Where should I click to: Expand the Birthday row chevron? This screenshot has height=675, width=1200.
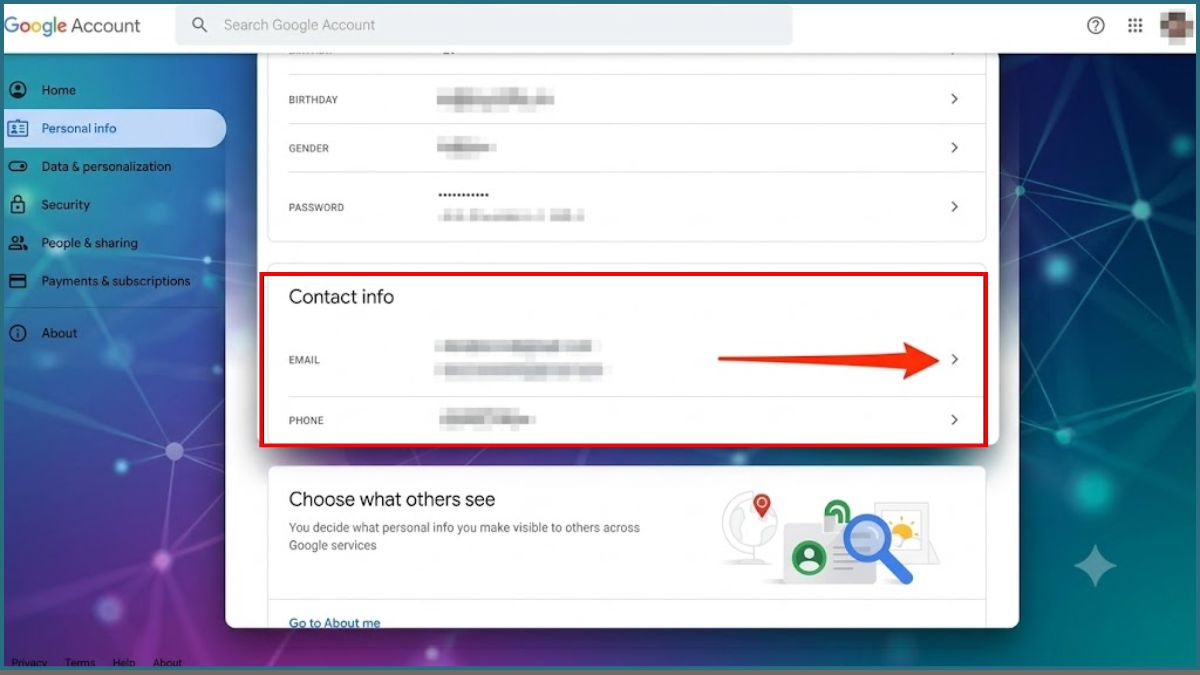(954, 99)
